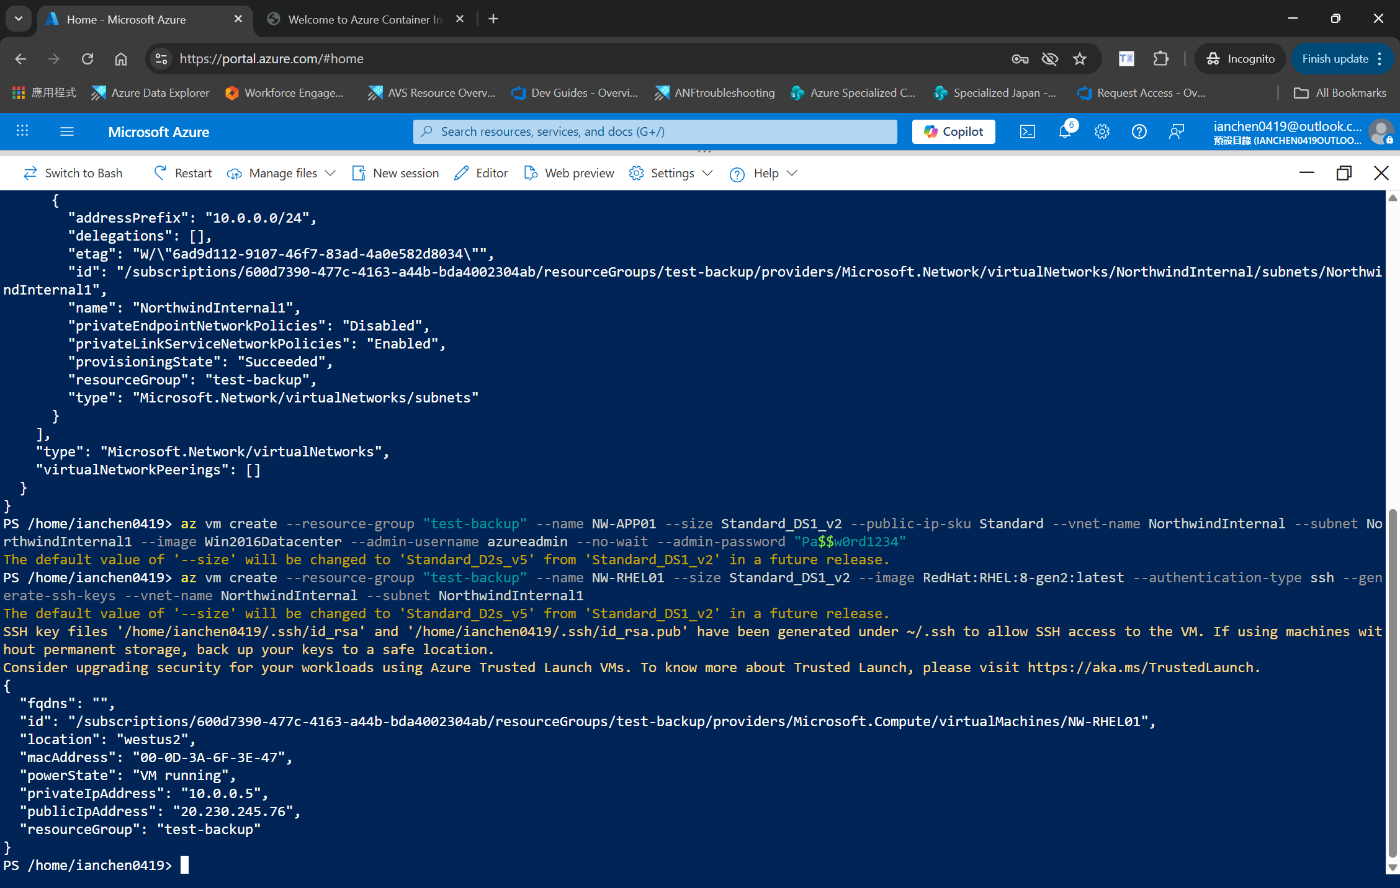Minimize the Cloud Shell pane

point(1306,173)
